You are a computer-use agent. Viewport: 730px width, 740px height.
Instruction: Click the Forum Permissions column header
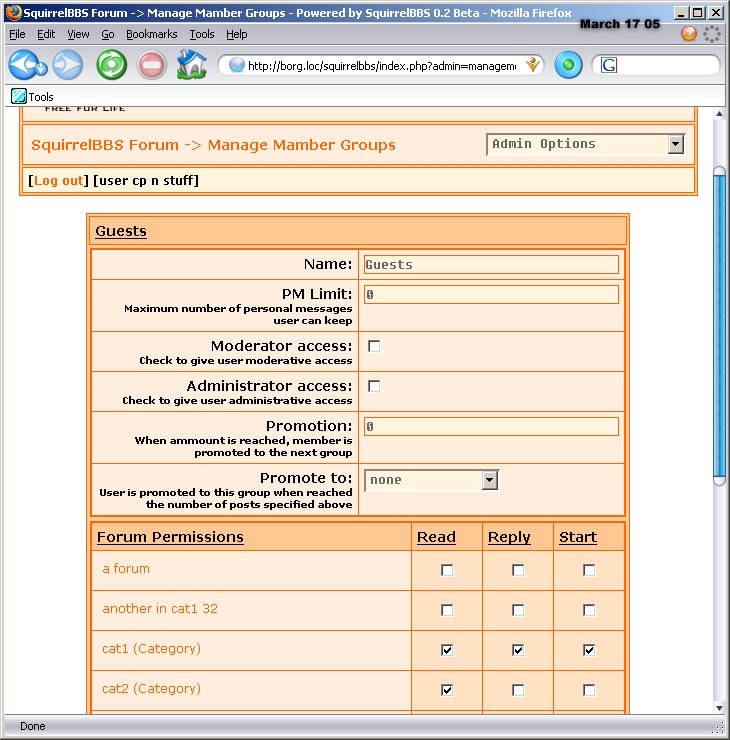[170, 537]
